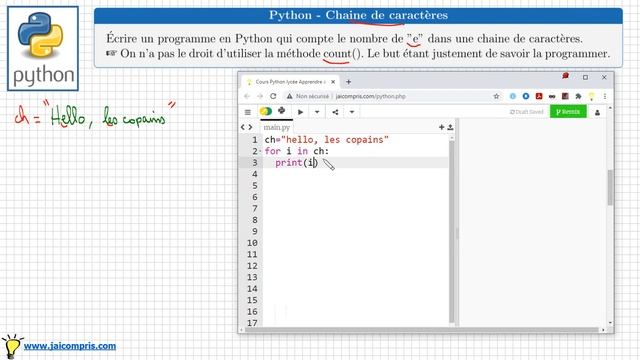Viewport: 640px width, 360px height.
Task: Click the Trinket yellow-green logo icon
Action: pyautogui.click(x=266, y=111)
